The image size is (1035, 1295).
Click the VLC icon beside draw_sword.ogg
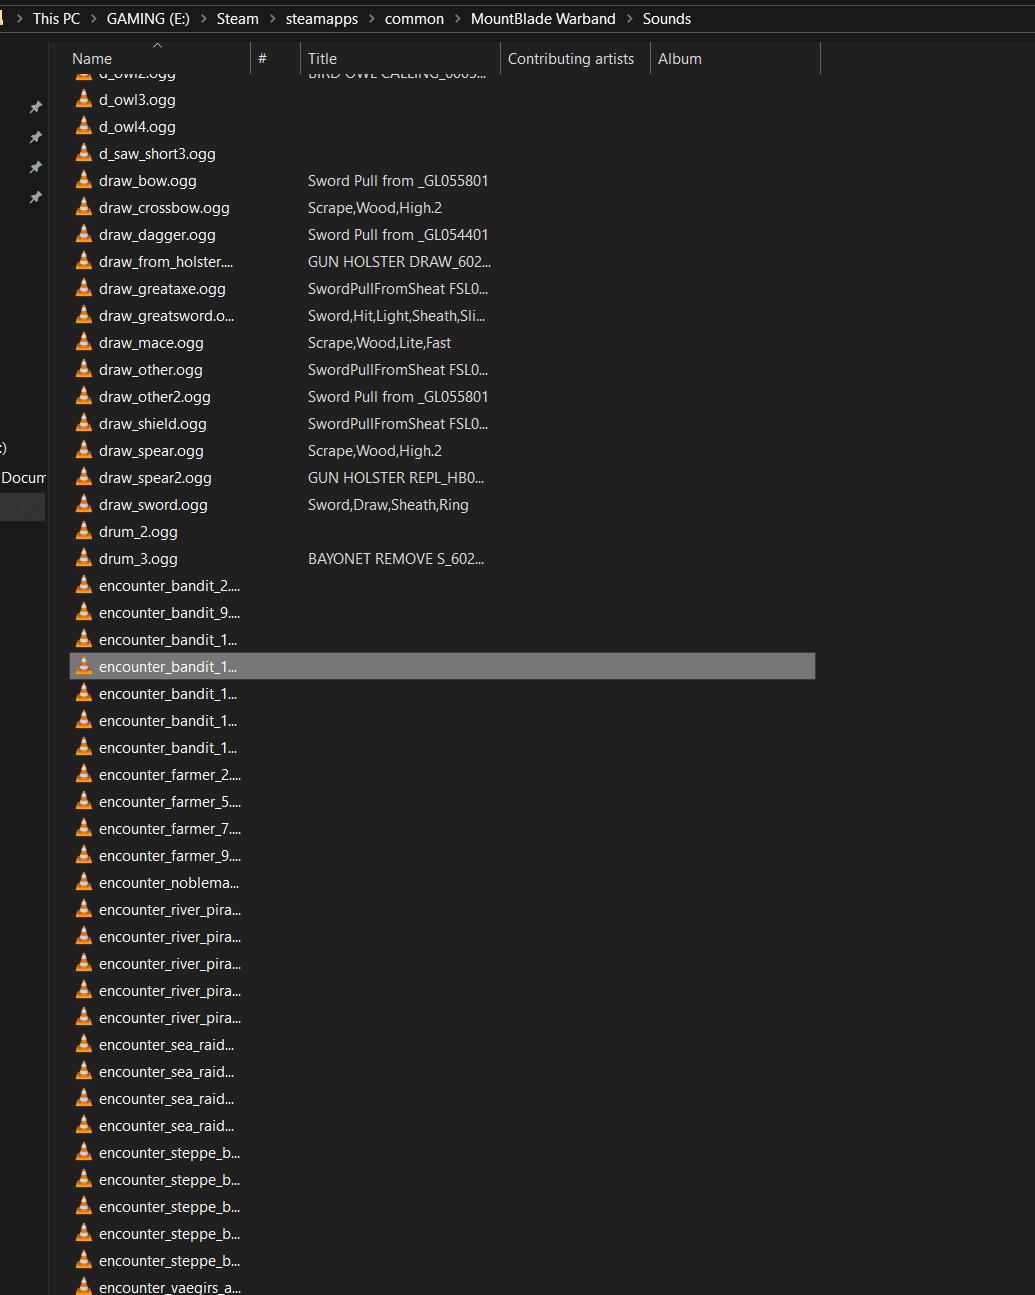(84, 505)
